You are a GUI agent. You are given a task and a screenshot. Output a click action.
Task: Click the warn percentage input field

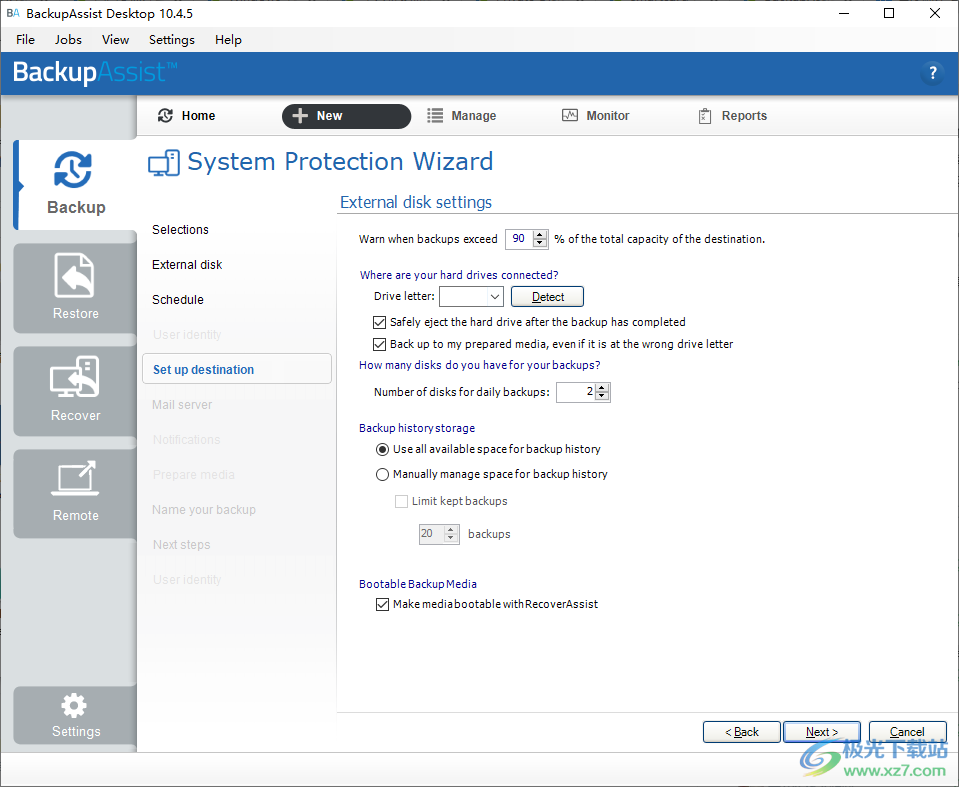519,239
